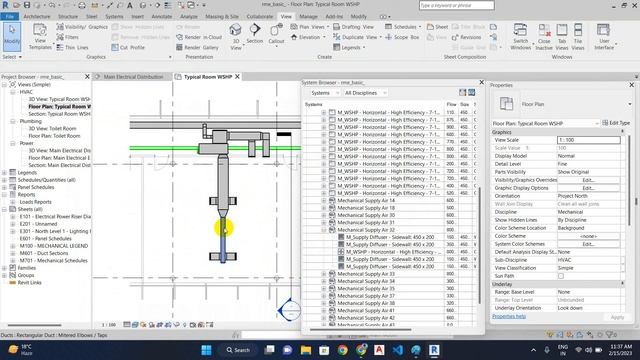Toggle the Sun Path checkbox

coord(561,276)
